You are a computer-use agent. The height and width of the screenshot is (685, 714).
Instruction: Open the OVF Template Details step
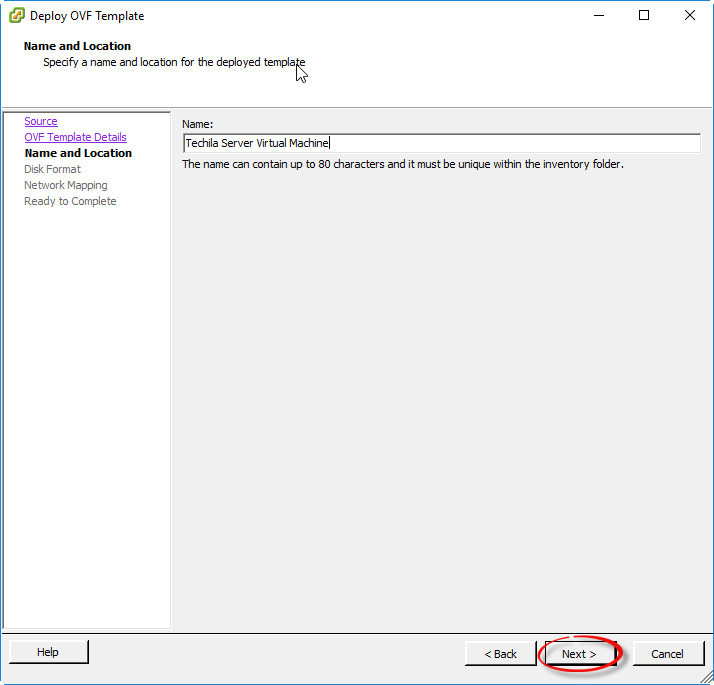pyautogui.click(x=75, y=137)
